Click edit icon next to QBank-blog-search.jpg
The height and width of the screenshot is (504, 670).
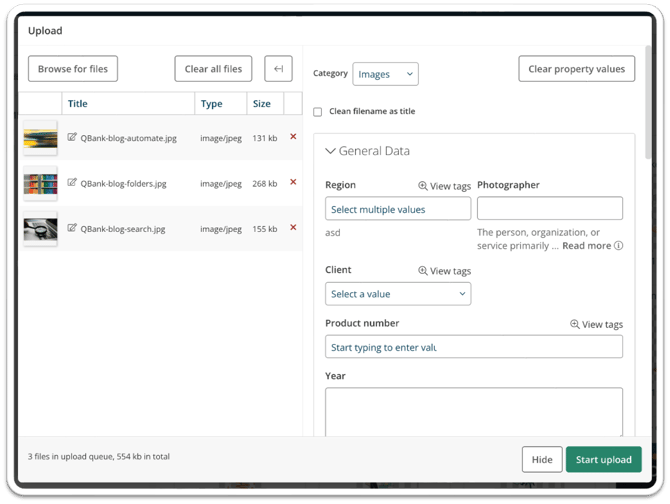tap(72, 229)
